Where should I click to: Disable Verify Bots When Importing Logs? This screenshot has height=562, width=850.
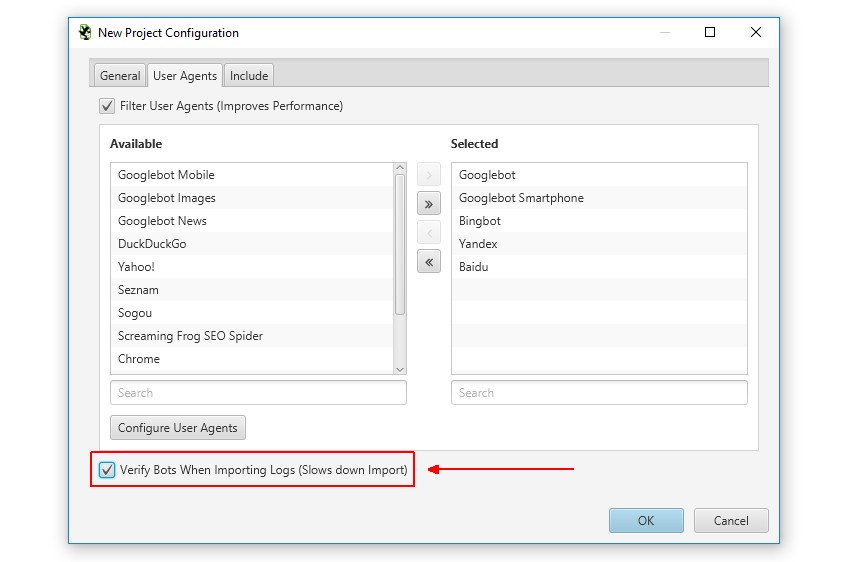click(x=107, y=469)
